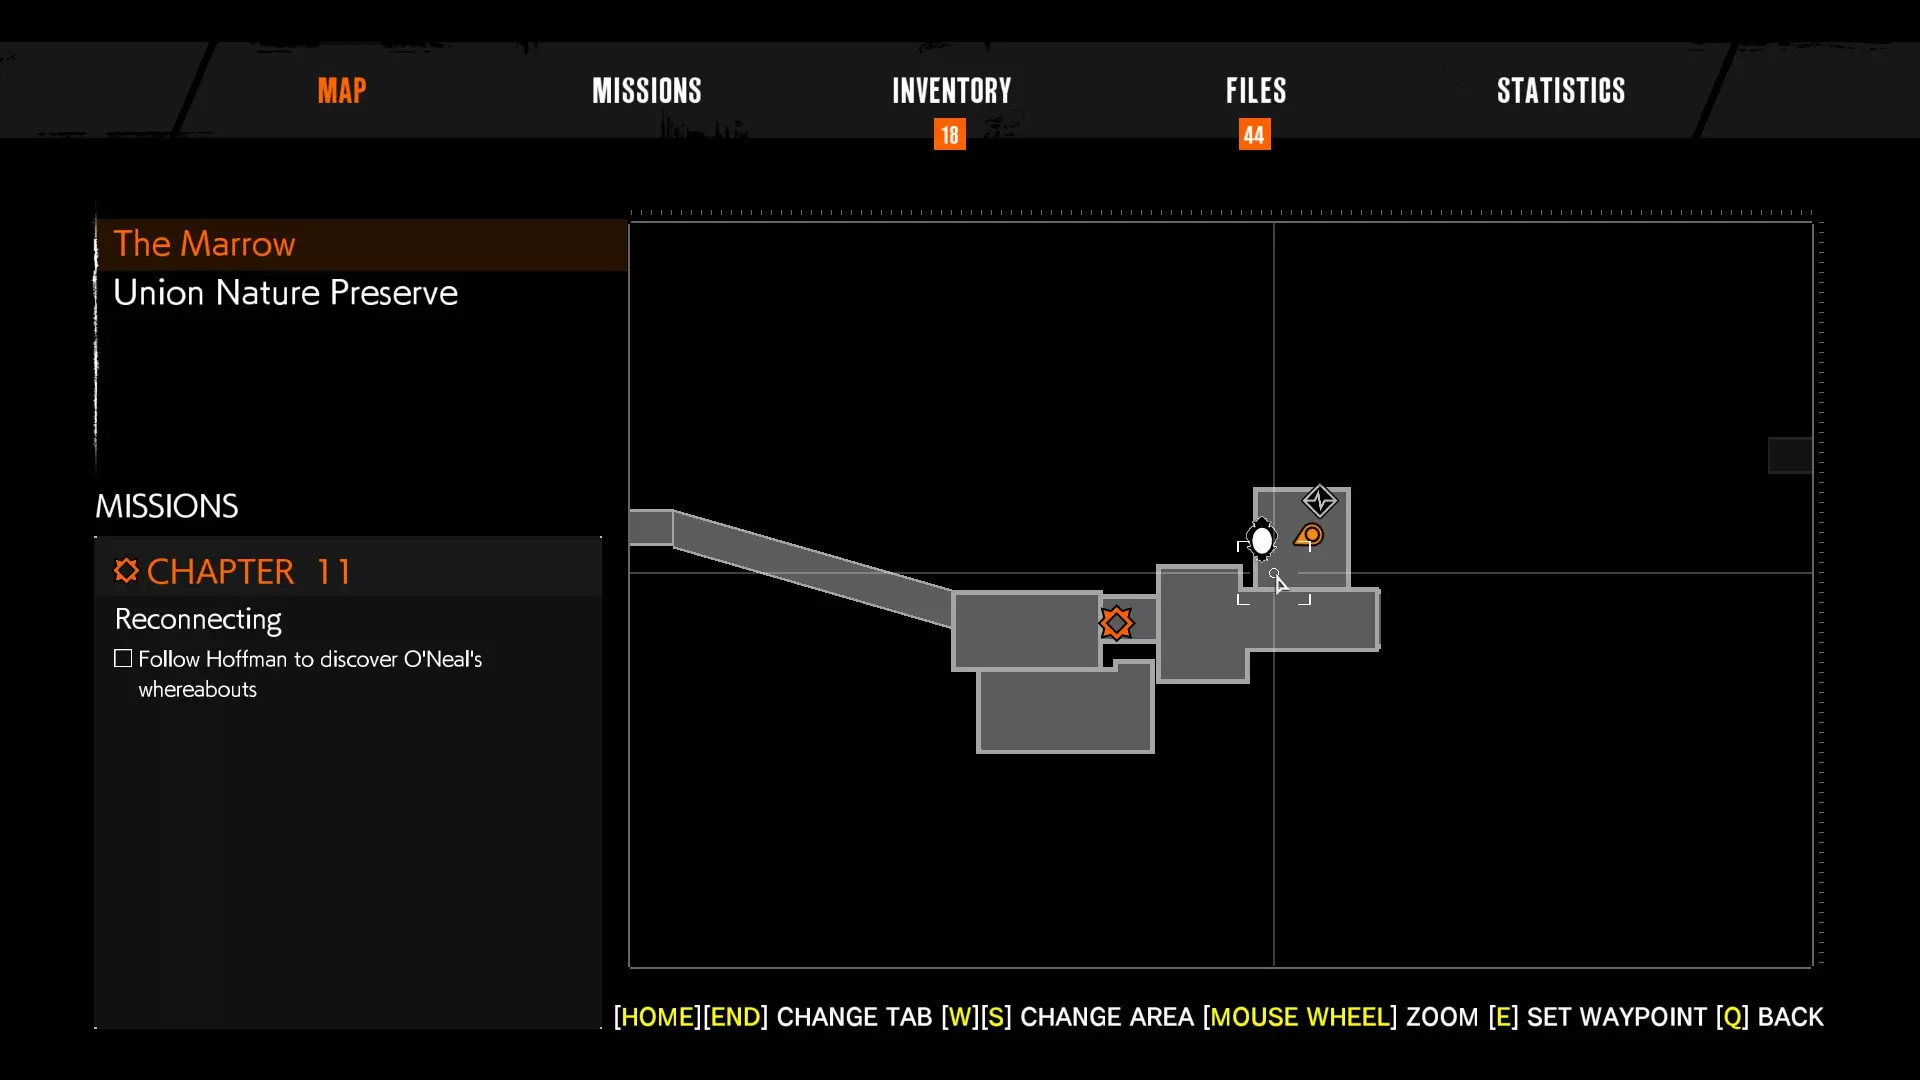This screenshot has height=1080, width=1920.
Task: Open the Inventory tab
Action: pyautogui.click(x=951, y=91)
